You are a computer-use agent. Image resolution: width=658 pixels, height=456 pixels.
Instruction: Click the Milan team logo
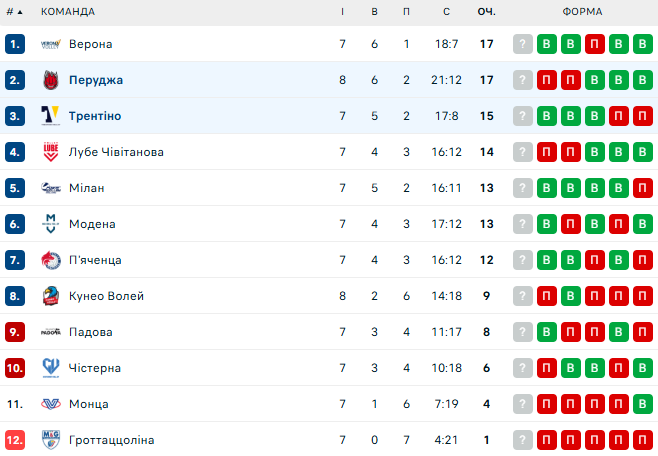click(x=51, y=188)
